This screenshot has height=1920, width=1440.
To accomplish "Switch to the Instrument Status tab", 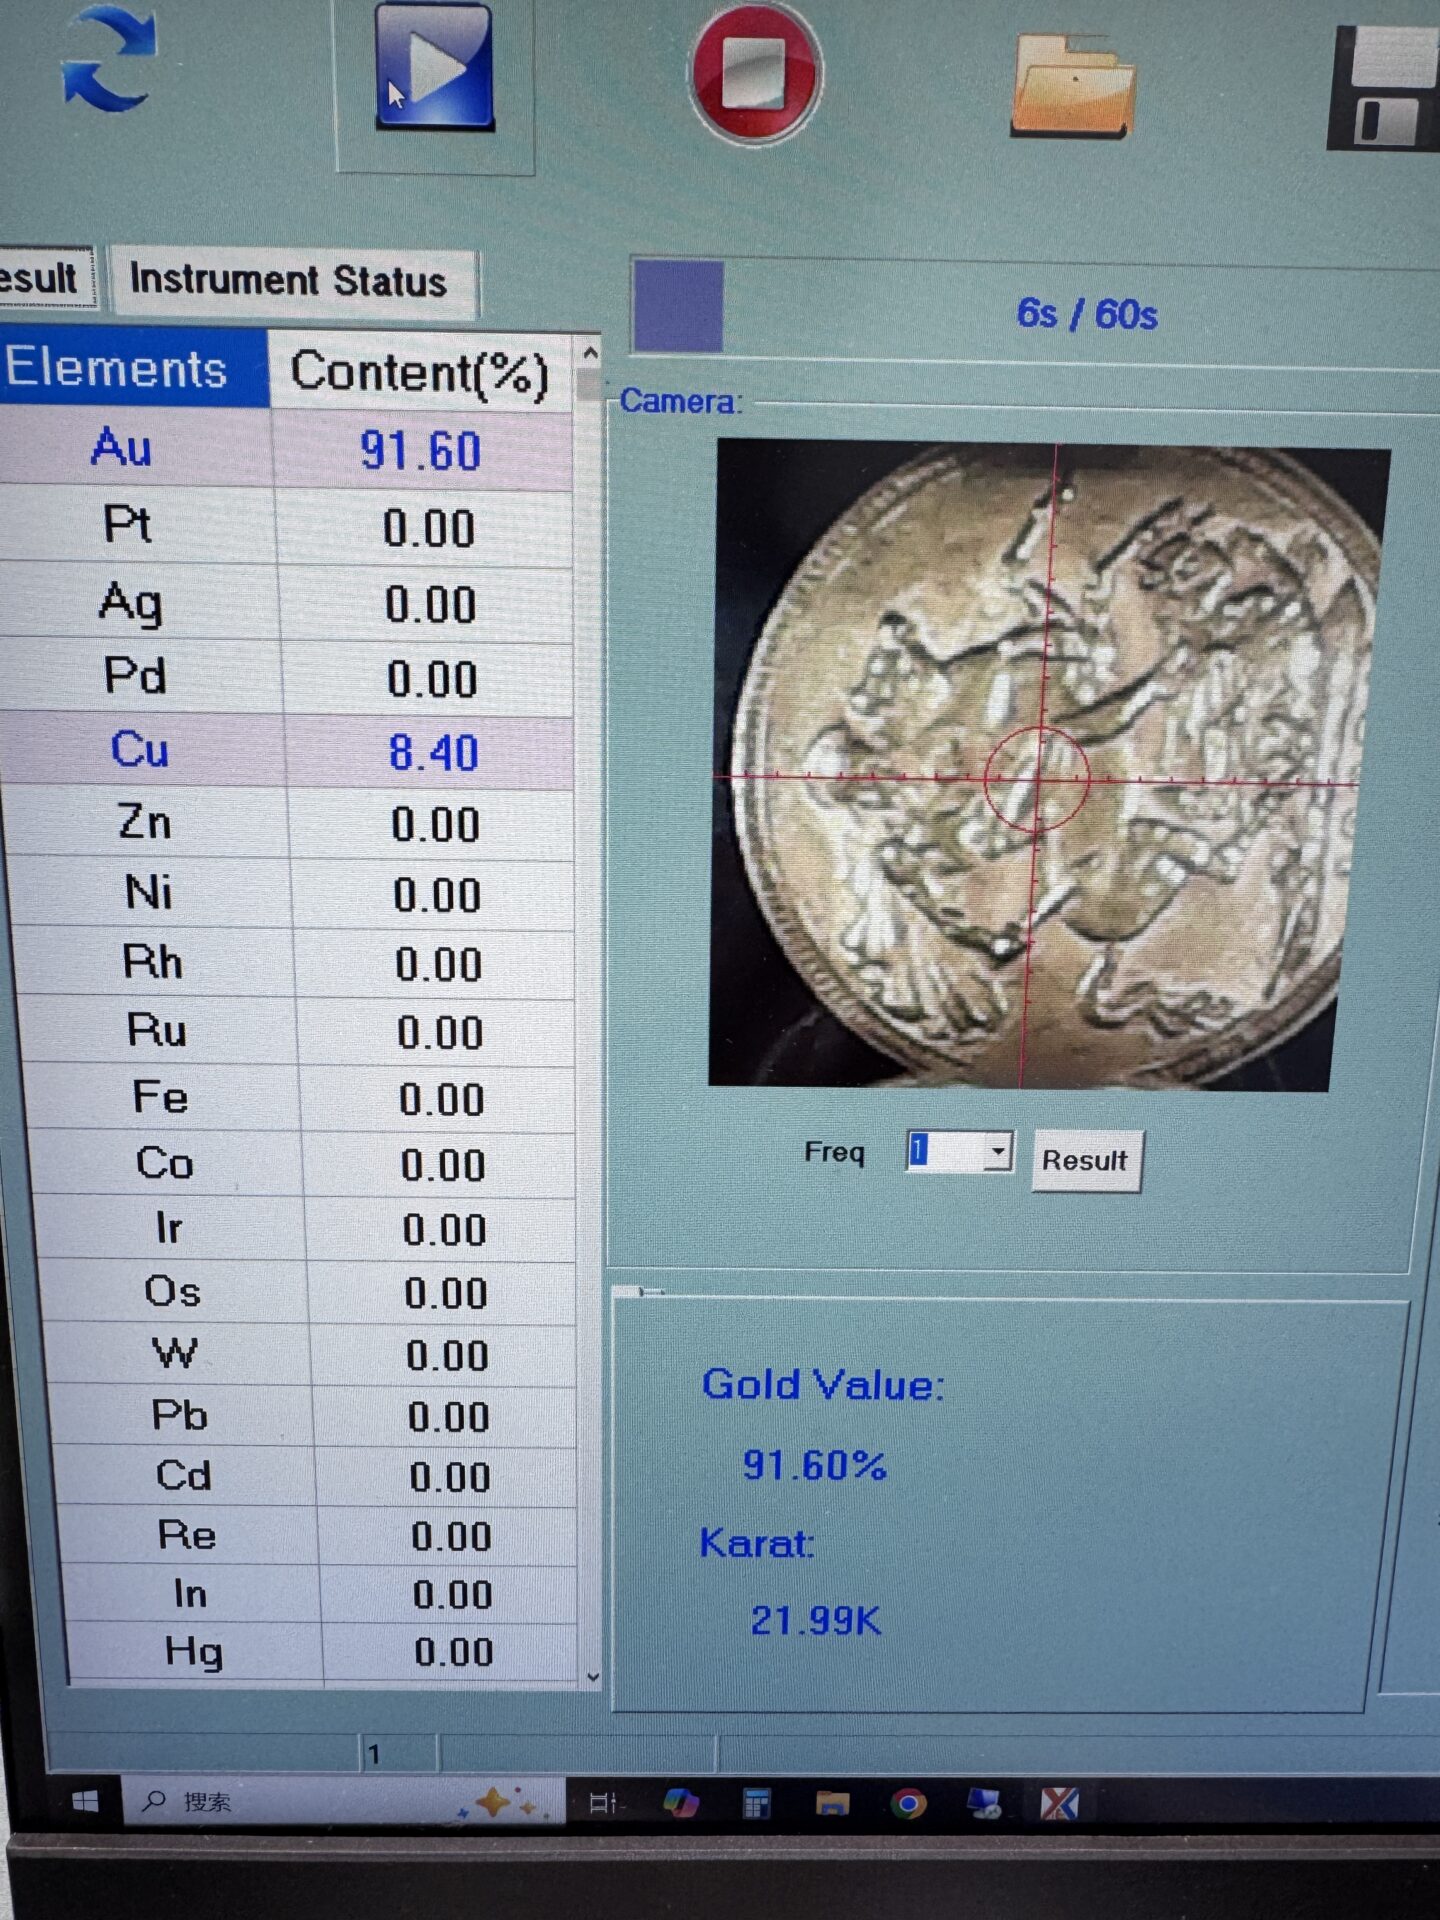I will click(289, 281).
